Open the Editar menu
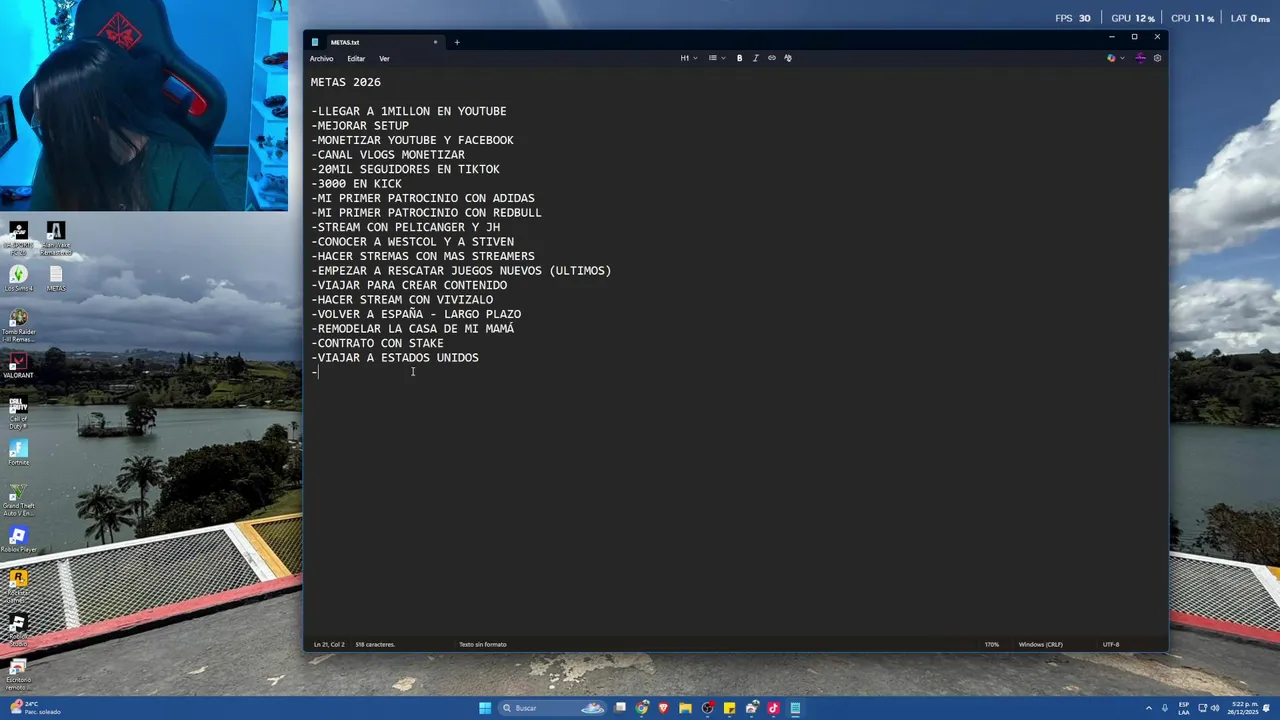Screen dimensions: 1280x720 pyautogui.click(x=356, y=58)
